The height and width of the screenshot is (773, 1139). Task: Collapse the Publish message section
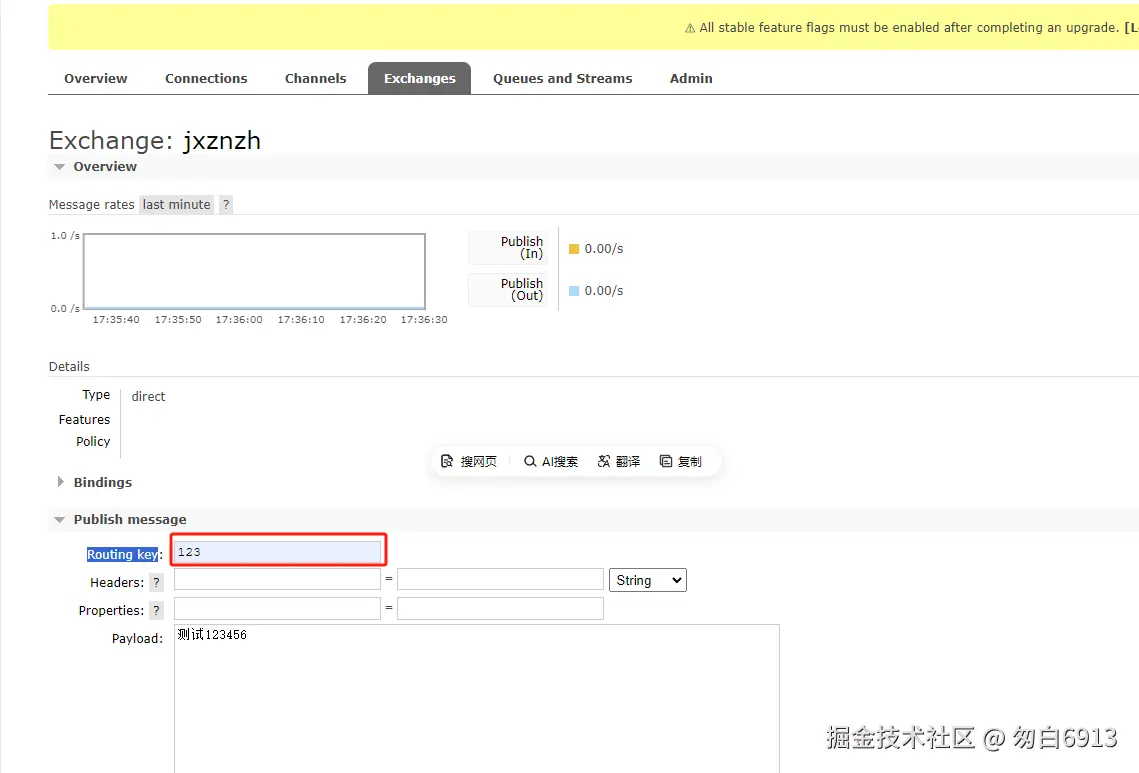click(121, 519)
